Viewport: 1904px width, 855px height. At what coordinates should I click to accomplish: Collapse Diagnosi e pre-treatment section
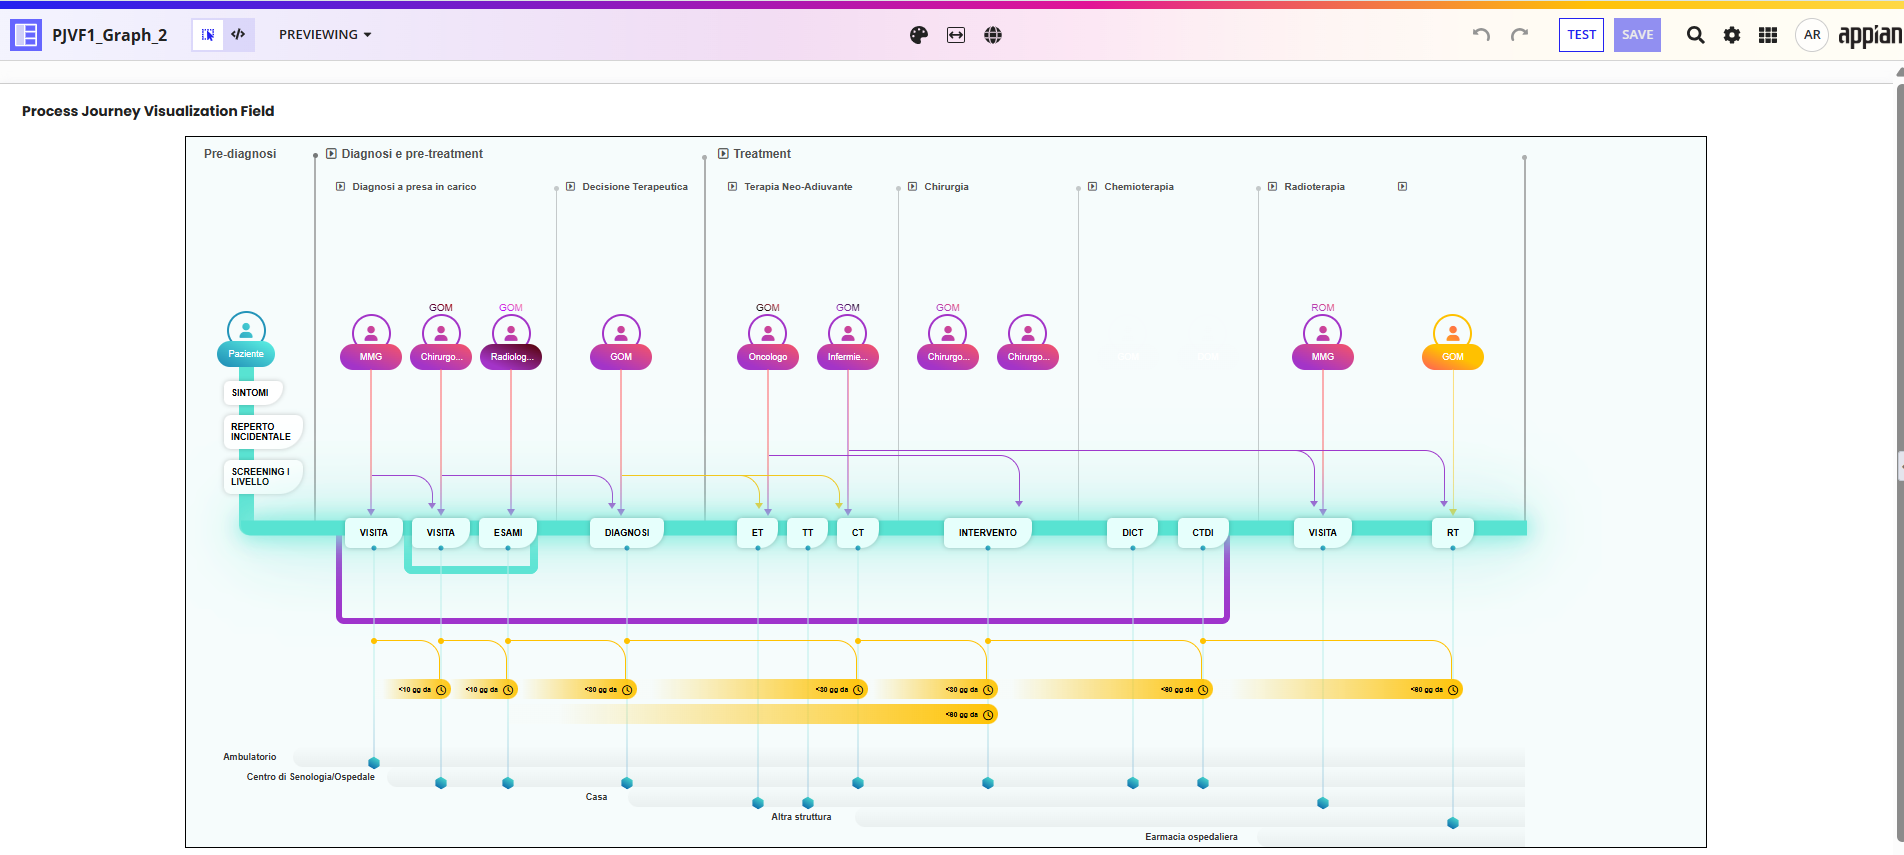click(x=331, y=154)
